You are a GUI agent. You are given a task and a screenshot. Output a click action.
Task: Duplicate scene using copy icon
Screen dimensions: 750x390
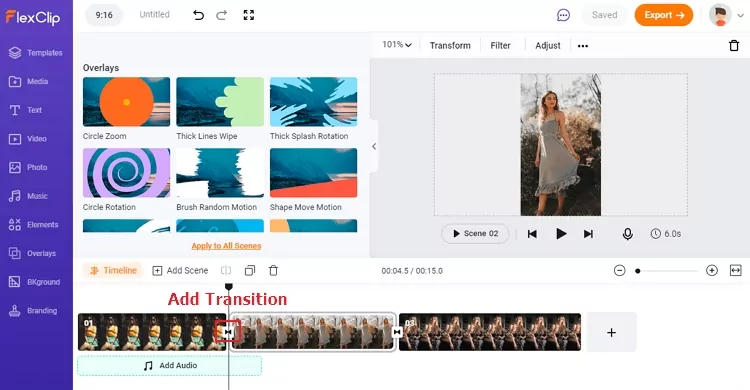250,270
